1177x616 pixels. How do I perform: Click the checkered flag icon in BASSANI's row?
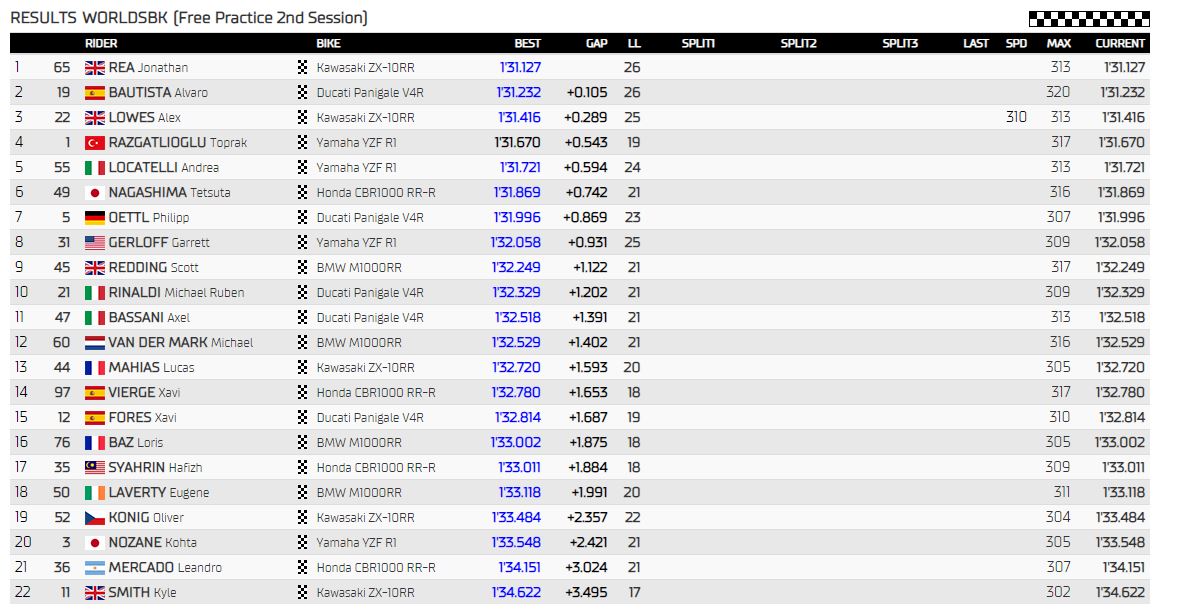(x=303, y=317)
